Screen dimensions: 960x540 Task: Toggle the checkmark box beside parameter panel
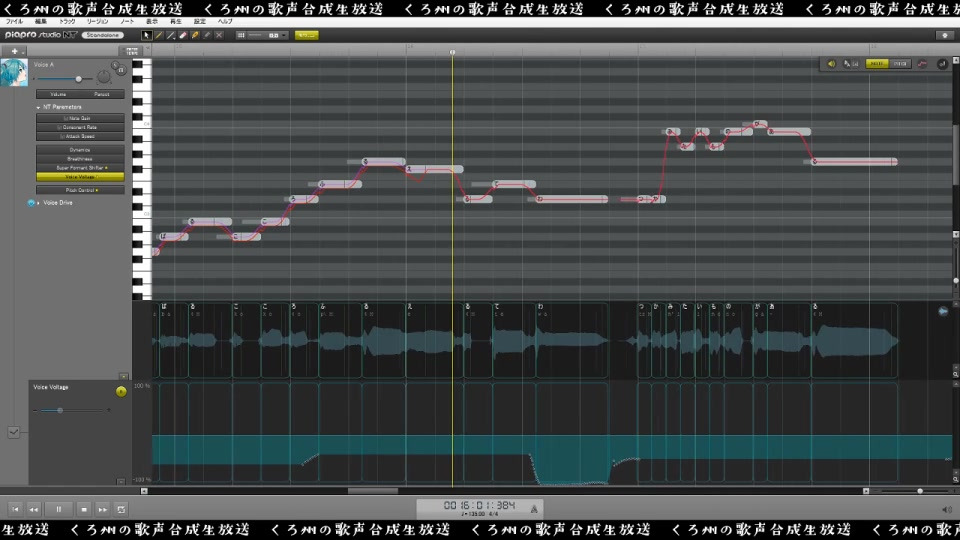13,432
